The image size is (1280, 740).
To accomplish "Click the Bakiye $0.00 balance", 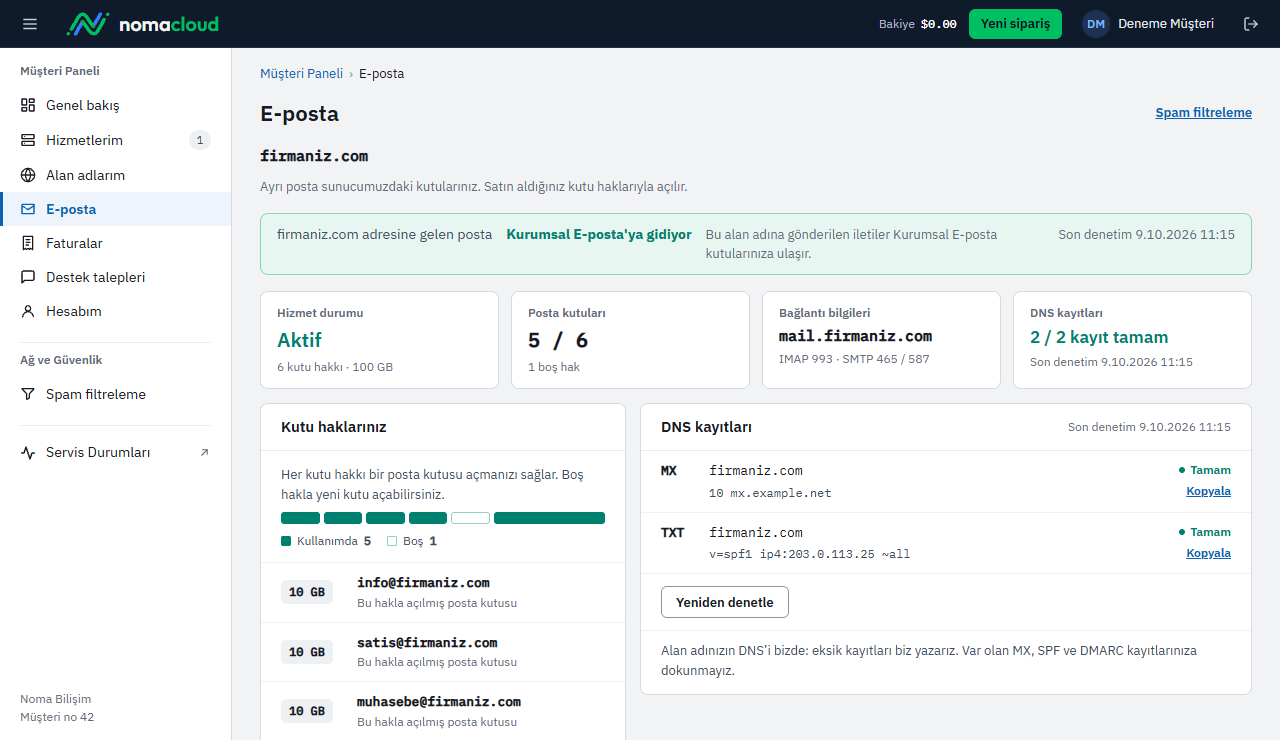I will click(918, 24).
